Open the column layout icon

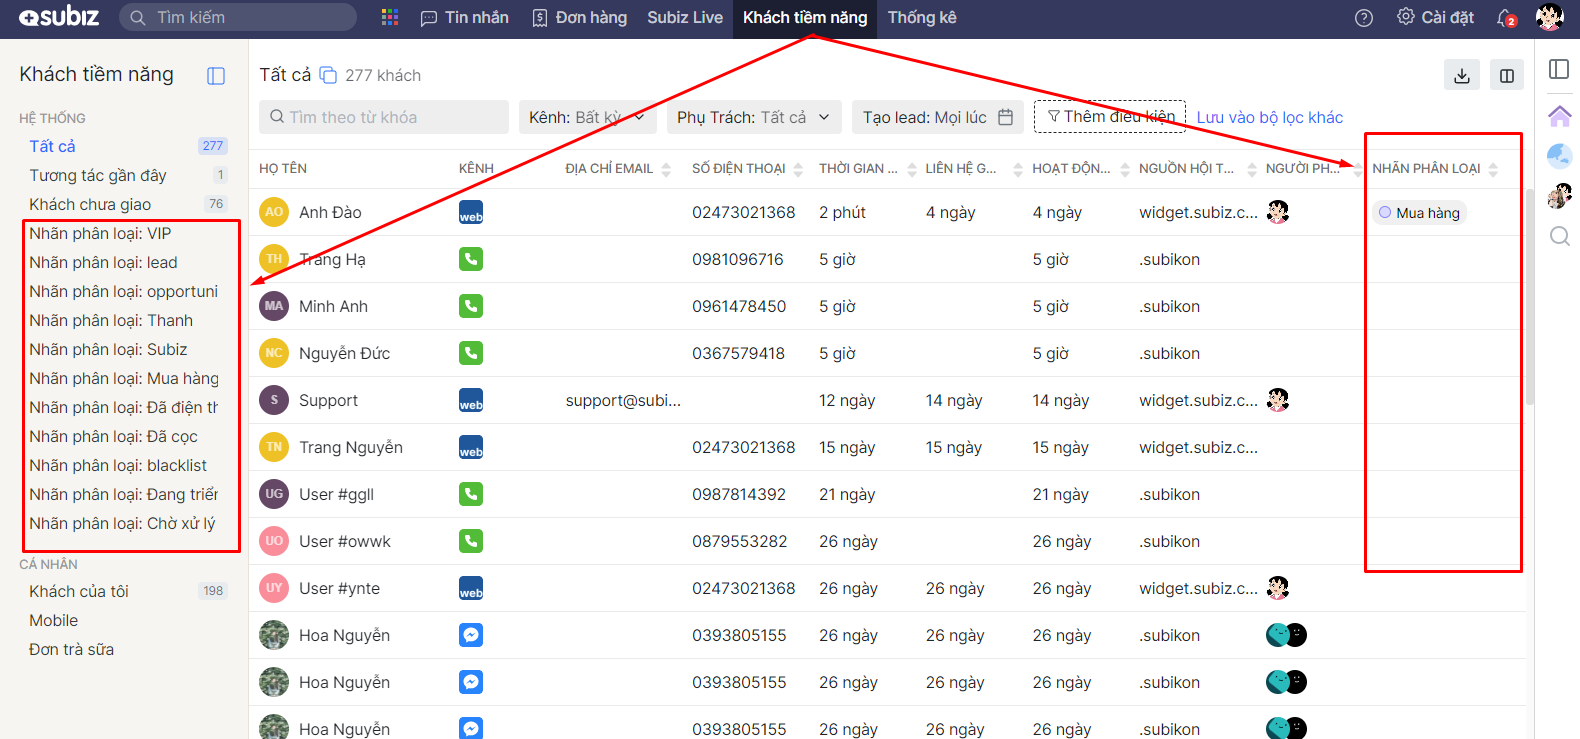point(1507,76)
